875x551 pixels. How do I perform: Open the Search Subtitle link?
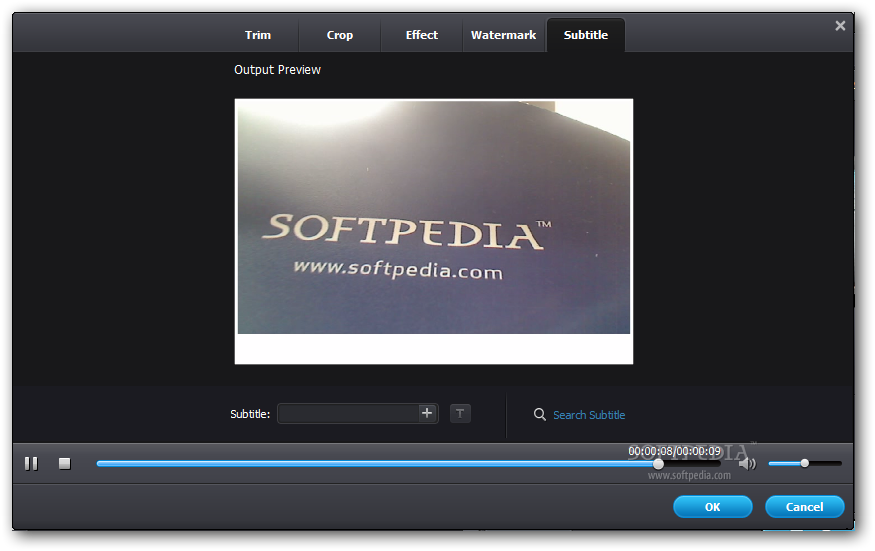(x=589, y=415)
